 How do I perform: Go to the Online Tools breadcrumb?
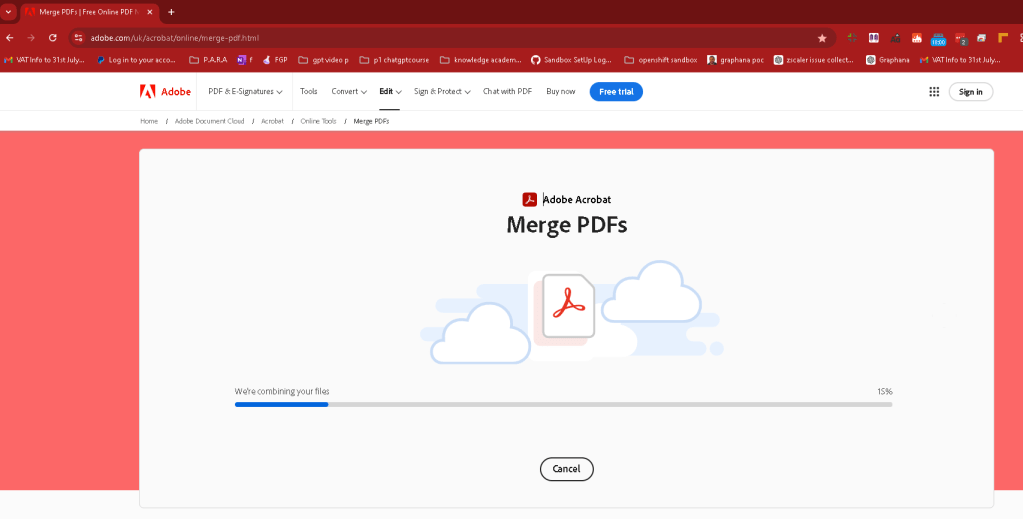pyautogui.click(x=318, y=121)
